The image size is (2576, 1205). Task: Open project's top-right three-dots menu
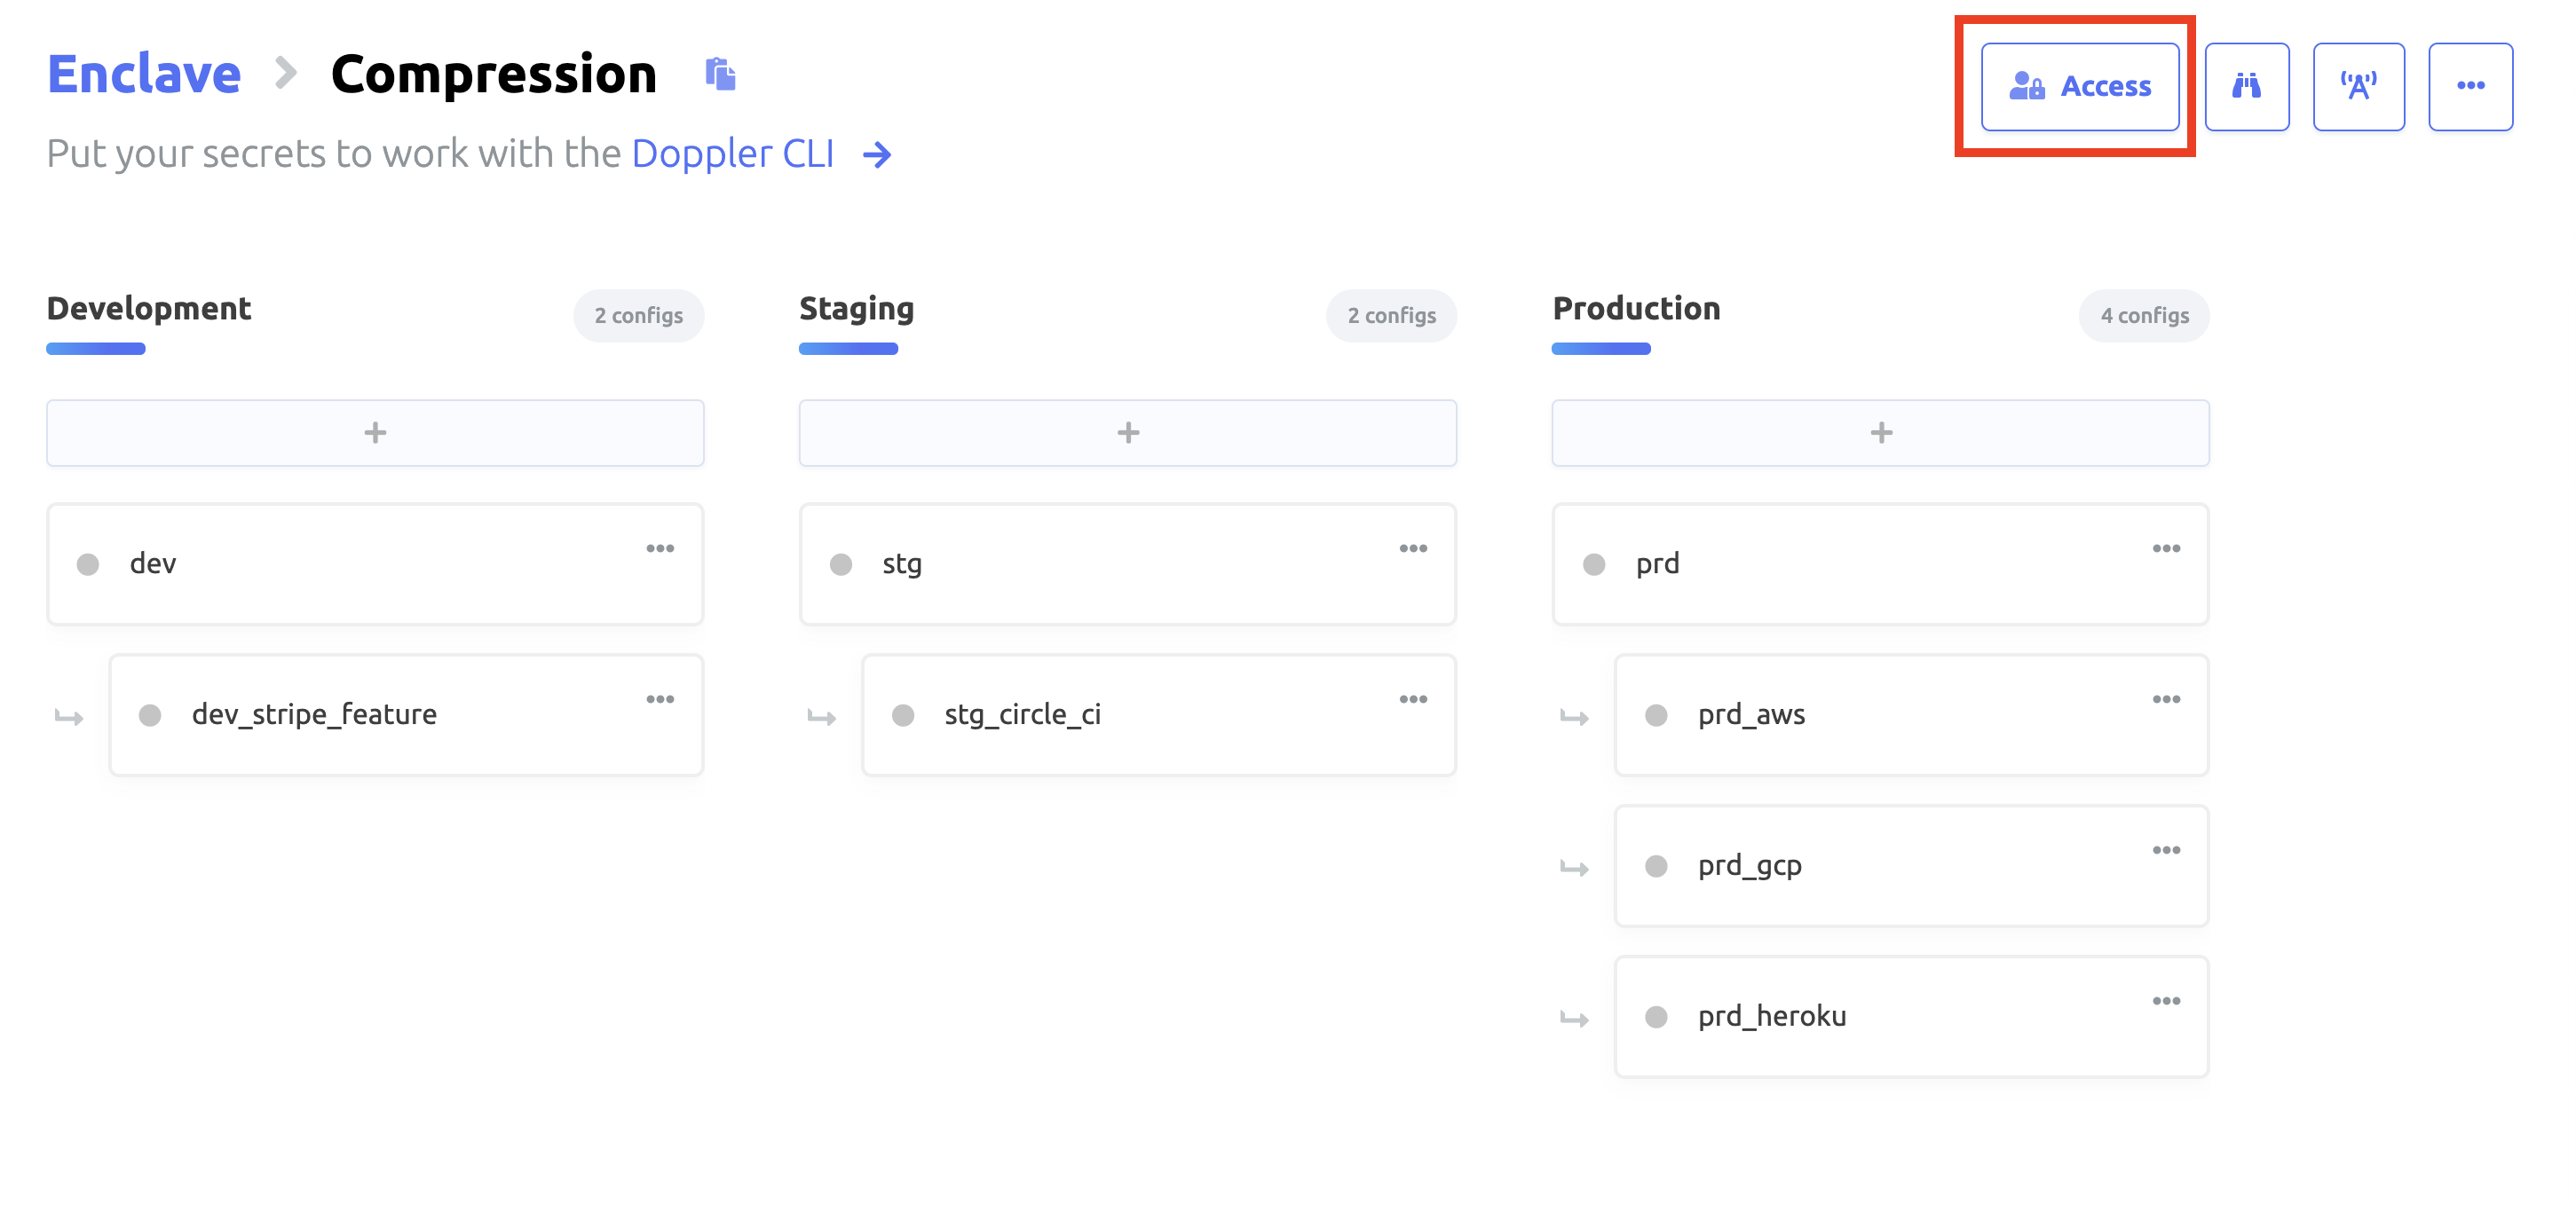click(2470, 86)
